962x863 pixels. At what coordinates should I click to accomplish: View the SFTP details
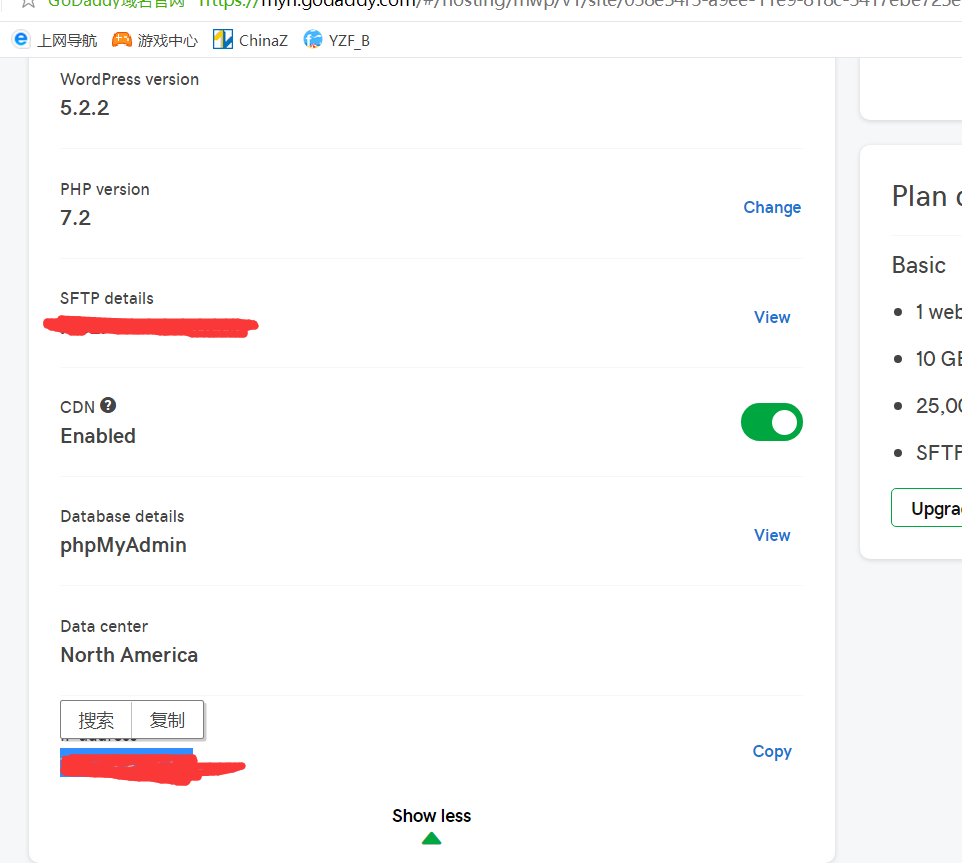tap(772, 317)
